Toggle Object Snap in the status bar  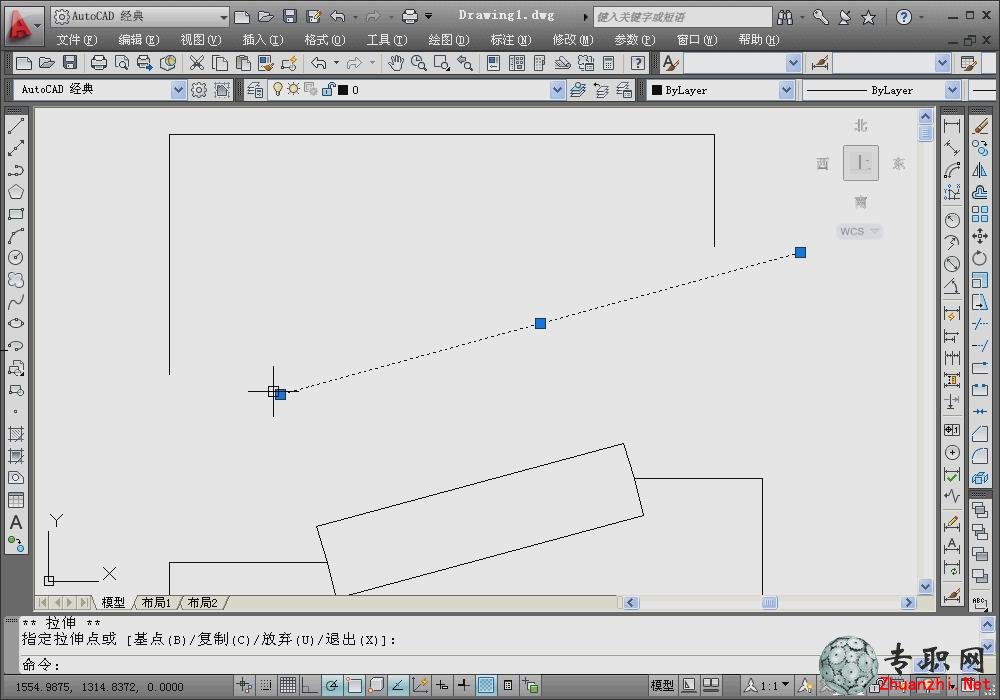354,685
